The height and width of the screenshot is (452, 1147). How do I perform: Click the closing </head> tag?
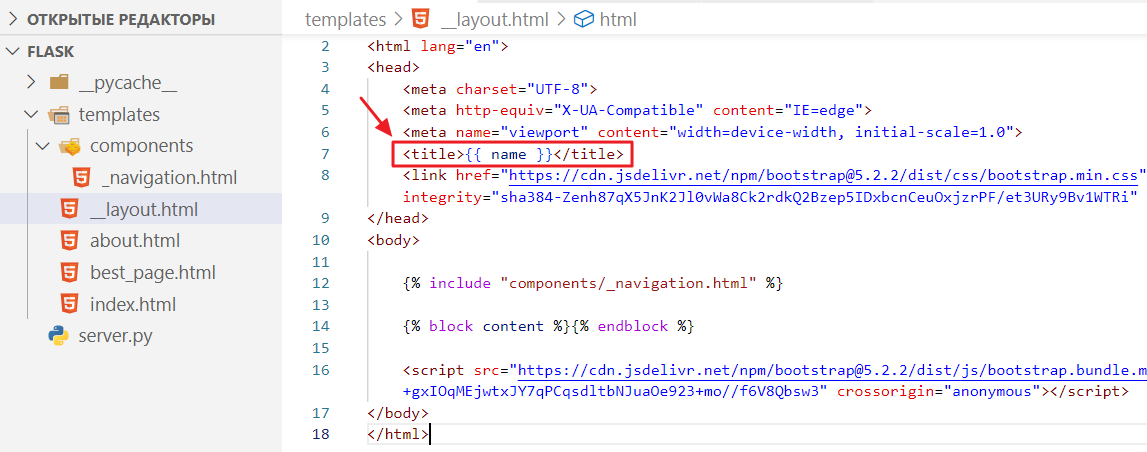coord(398,218)
